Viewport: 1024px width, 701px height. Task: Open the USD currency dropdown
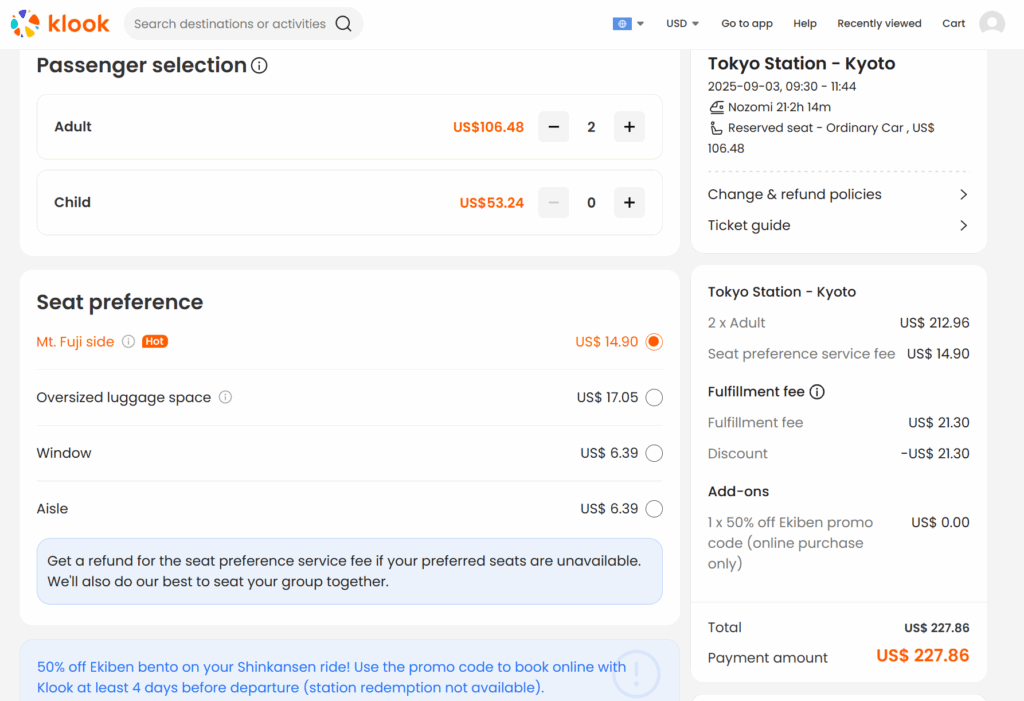point(682,24)
